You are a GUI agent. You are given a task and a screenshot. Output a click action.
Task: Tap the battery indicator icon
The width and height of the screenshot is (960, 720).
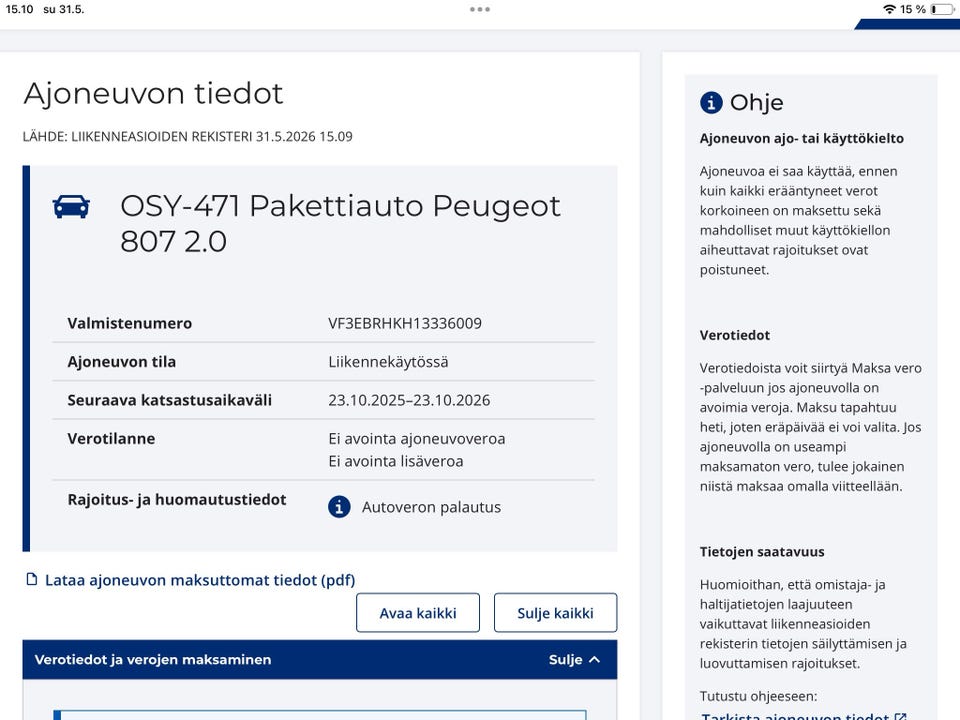point(942,9)
